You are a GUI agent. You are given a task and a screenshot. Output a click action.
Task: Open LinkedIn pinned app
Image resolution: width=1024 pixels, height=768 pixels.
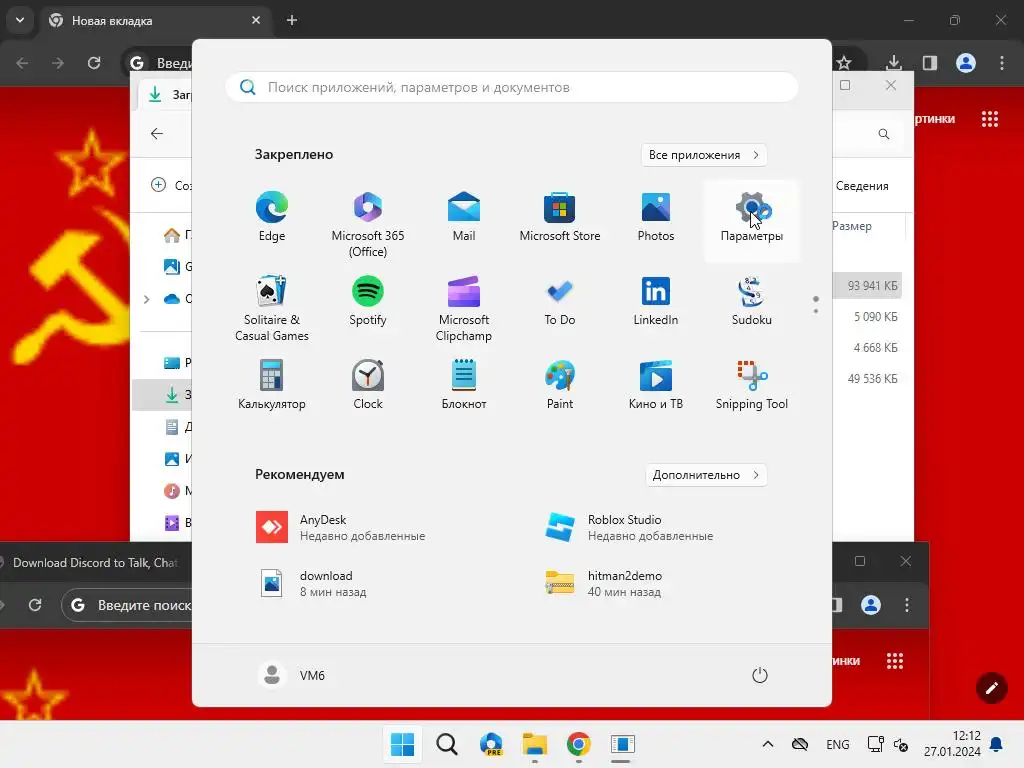pos(656,302)
